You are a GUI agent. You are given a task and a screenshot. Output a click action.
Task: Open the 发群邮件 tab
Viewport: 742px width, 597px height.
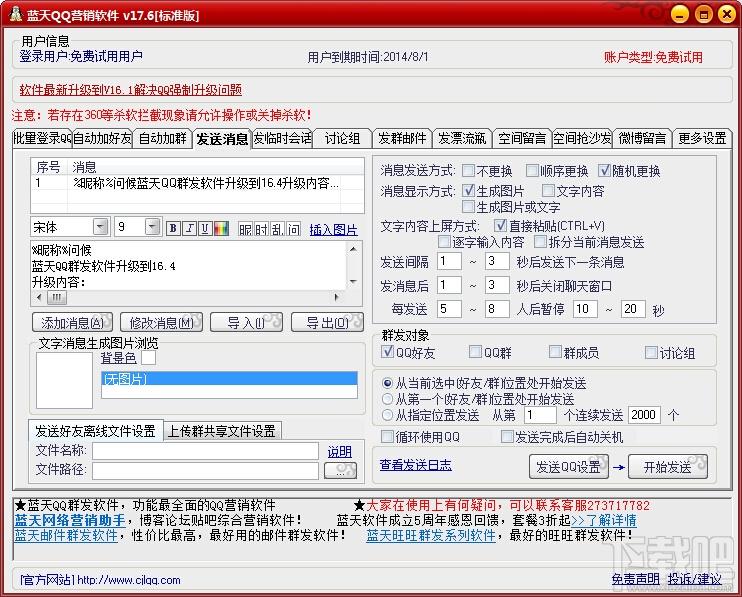coord(402,138)
